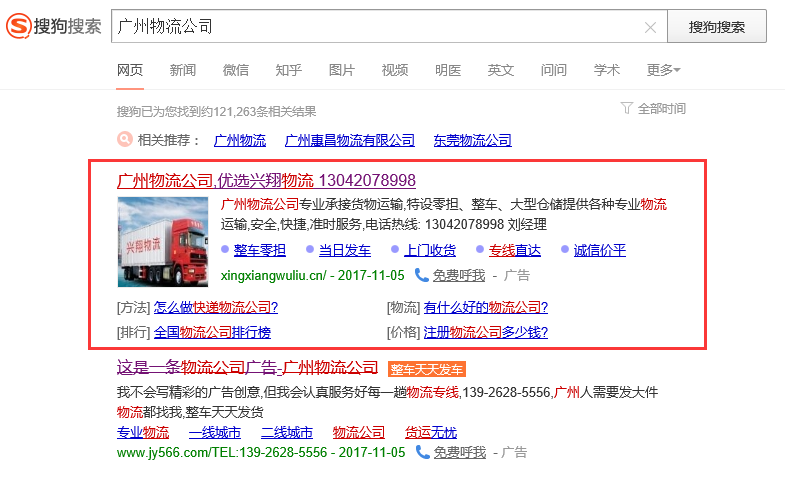Screen dimensions: 785x488
Task: Click related suggestion 东莞物流公司
Action: pos(472,140)
